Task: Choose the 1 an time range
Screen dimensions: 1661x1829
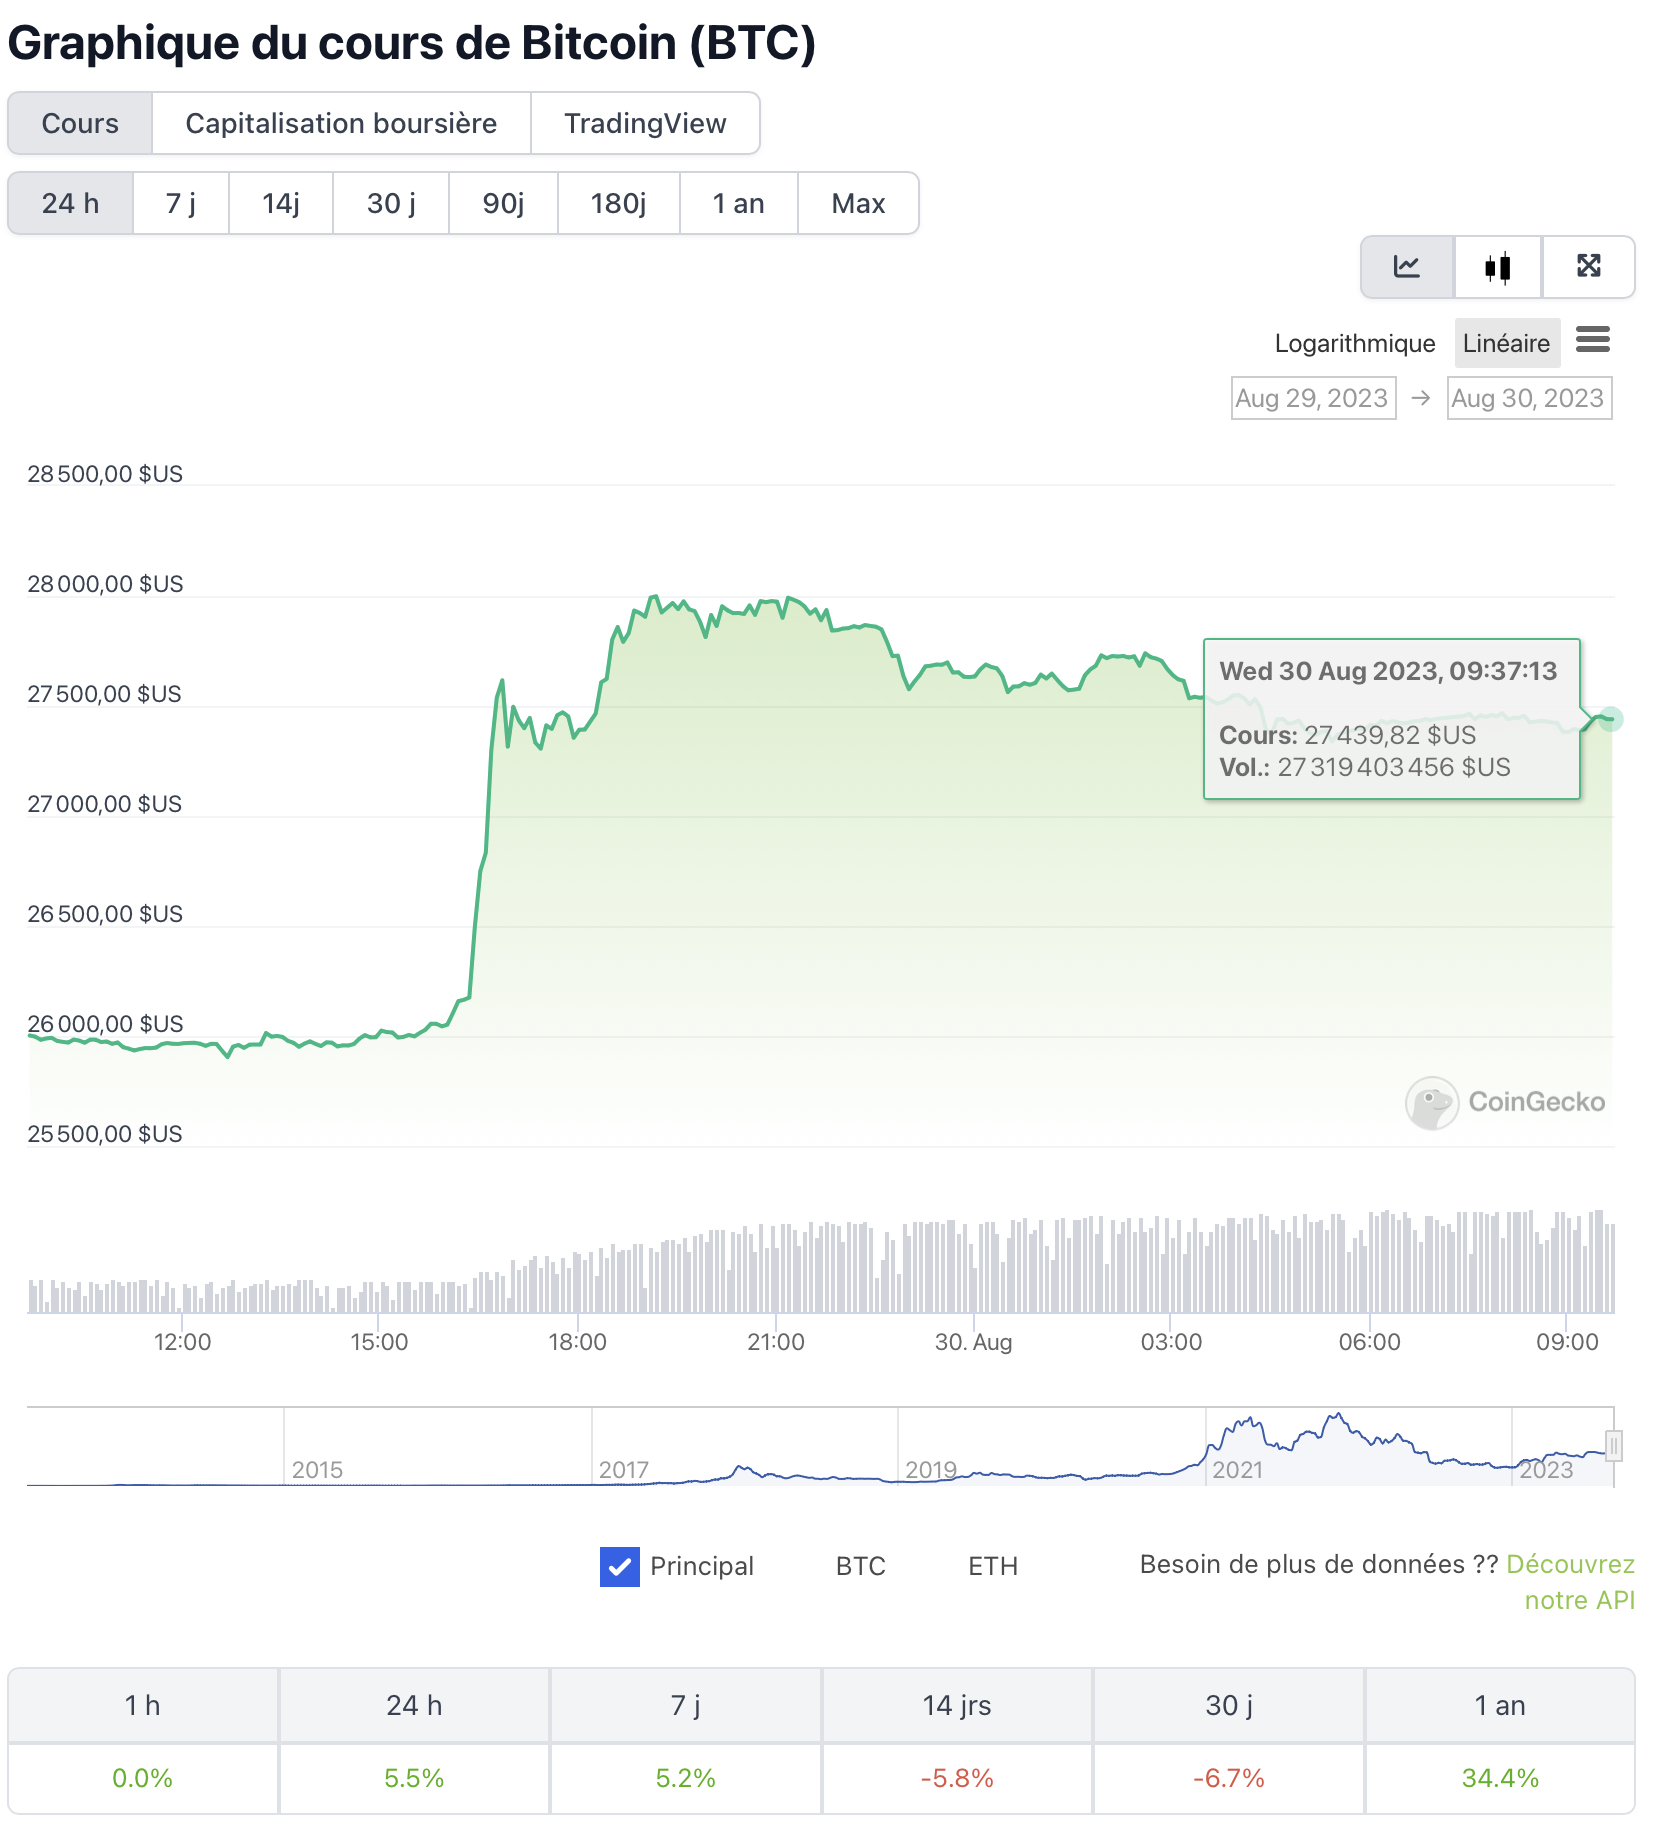Action: click(x=738, y=203)
